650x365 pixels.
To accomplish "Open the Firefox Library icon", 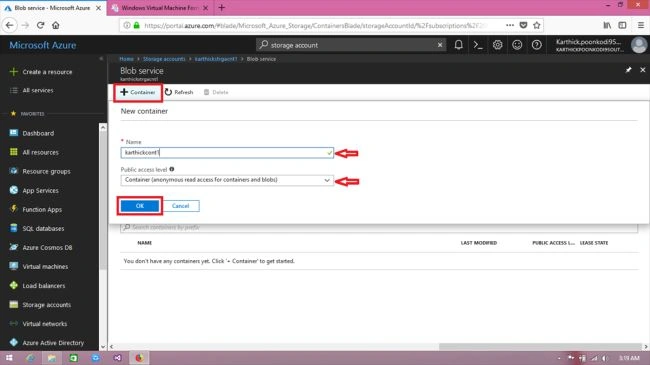I will click(x=607, y=25).
